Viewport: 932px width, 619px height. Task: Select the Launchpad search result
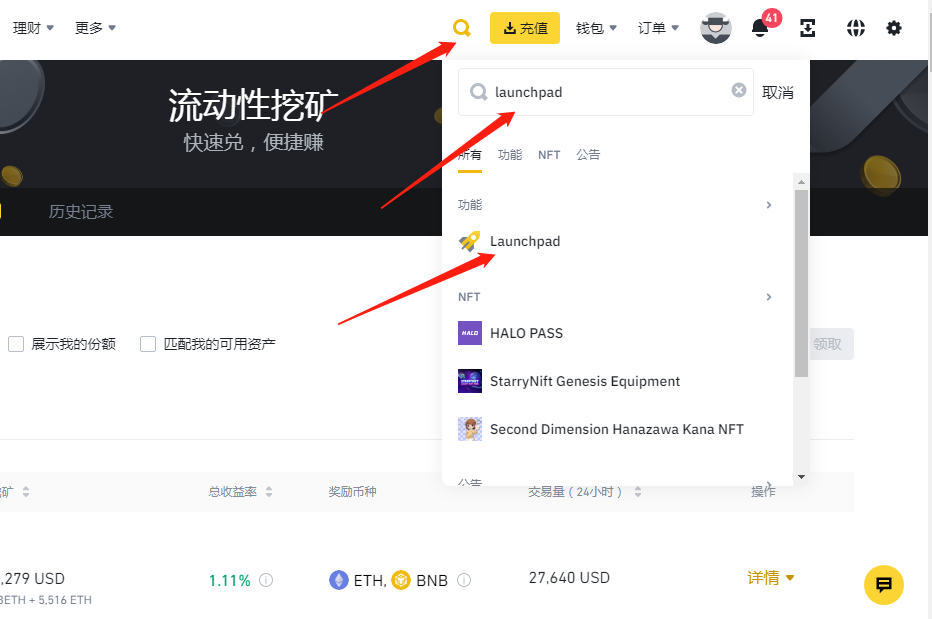524,241
